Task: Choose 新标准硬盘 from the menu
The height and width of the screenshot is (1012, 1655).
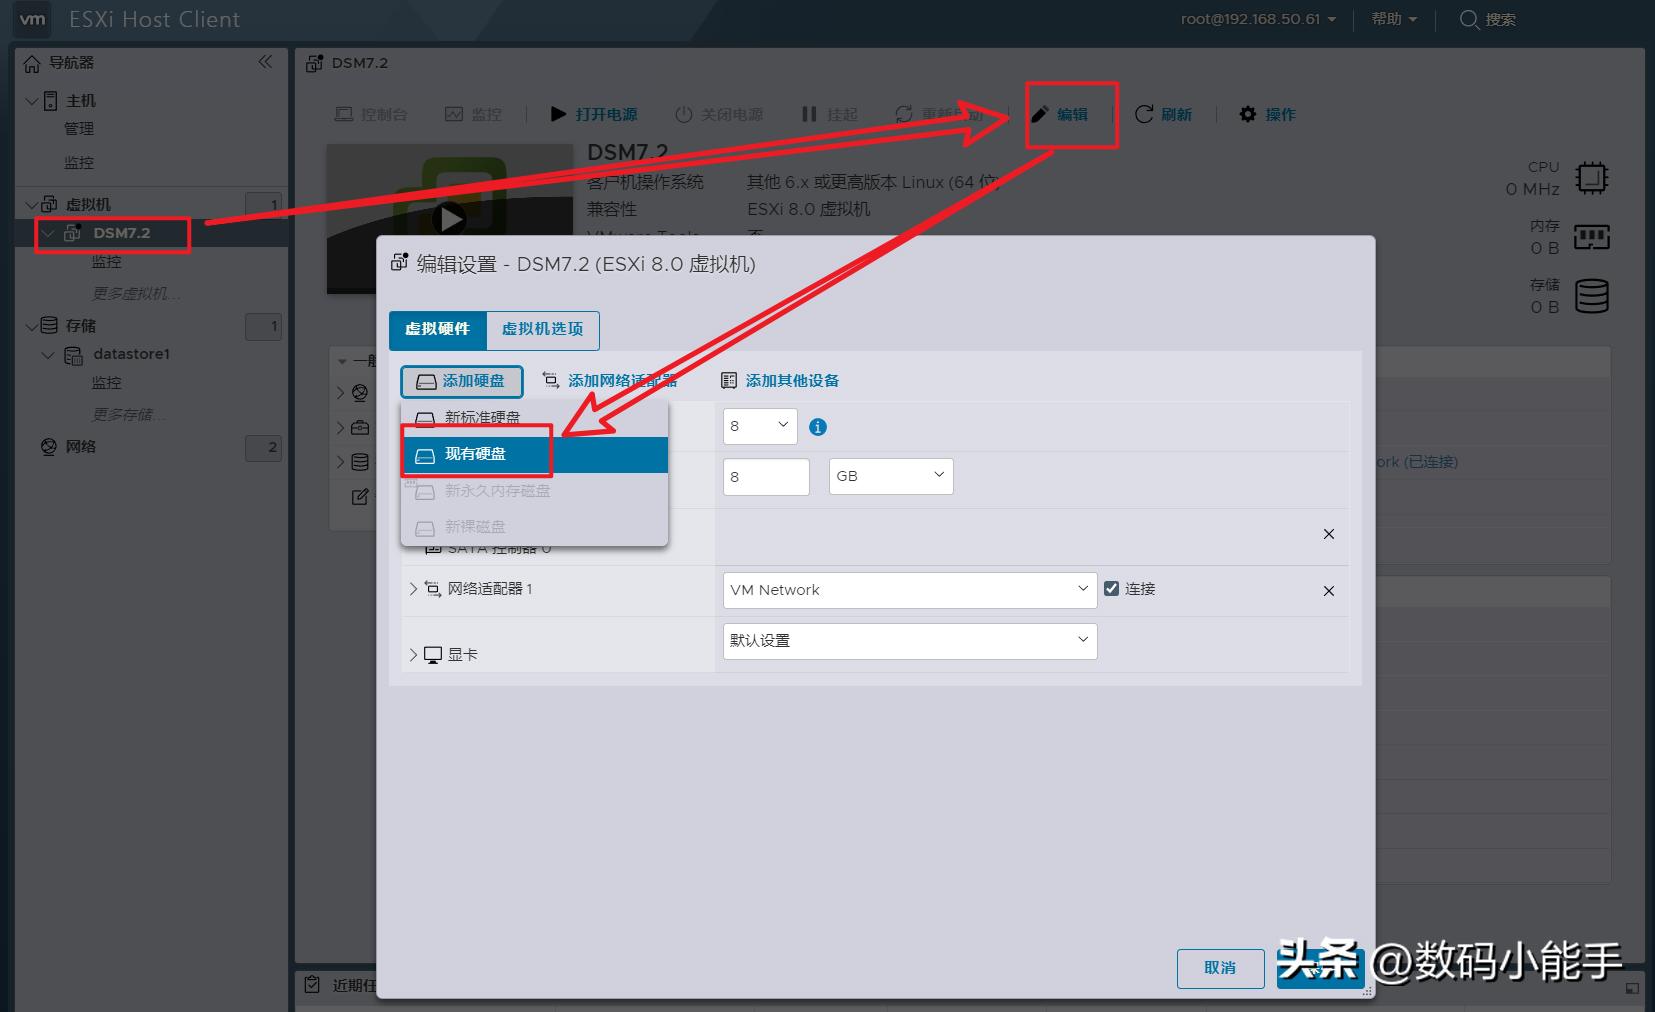Action: (x=534, y=418)
